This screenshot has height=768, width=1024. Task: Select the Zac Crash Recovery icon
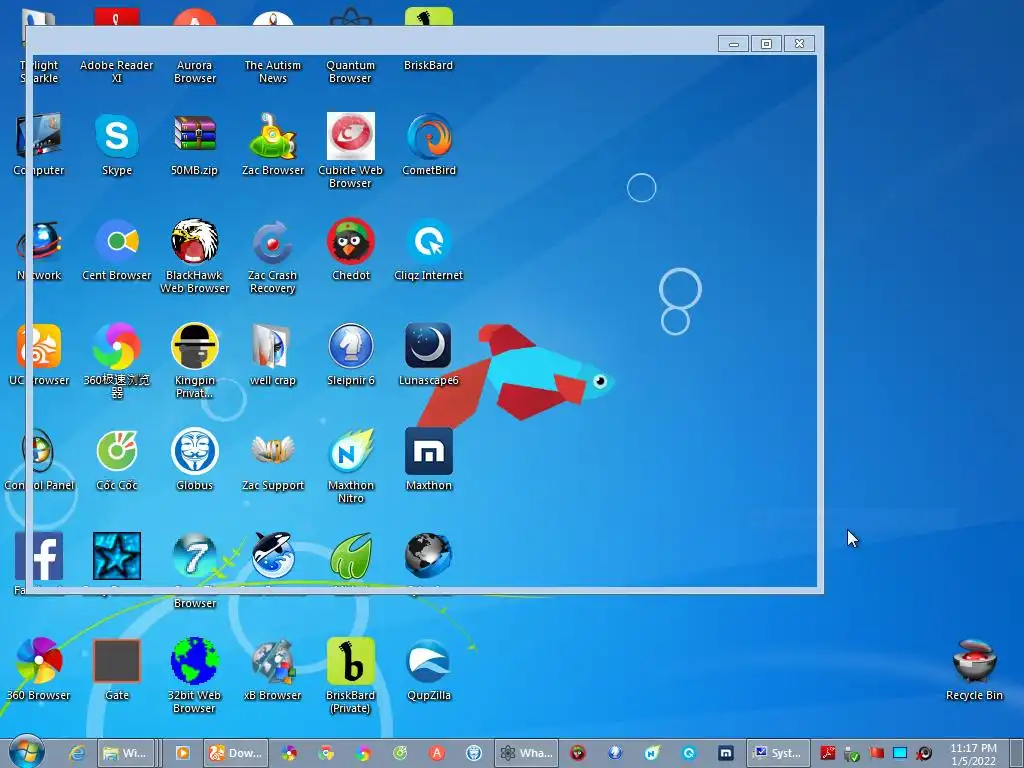[x=273, y=256]
